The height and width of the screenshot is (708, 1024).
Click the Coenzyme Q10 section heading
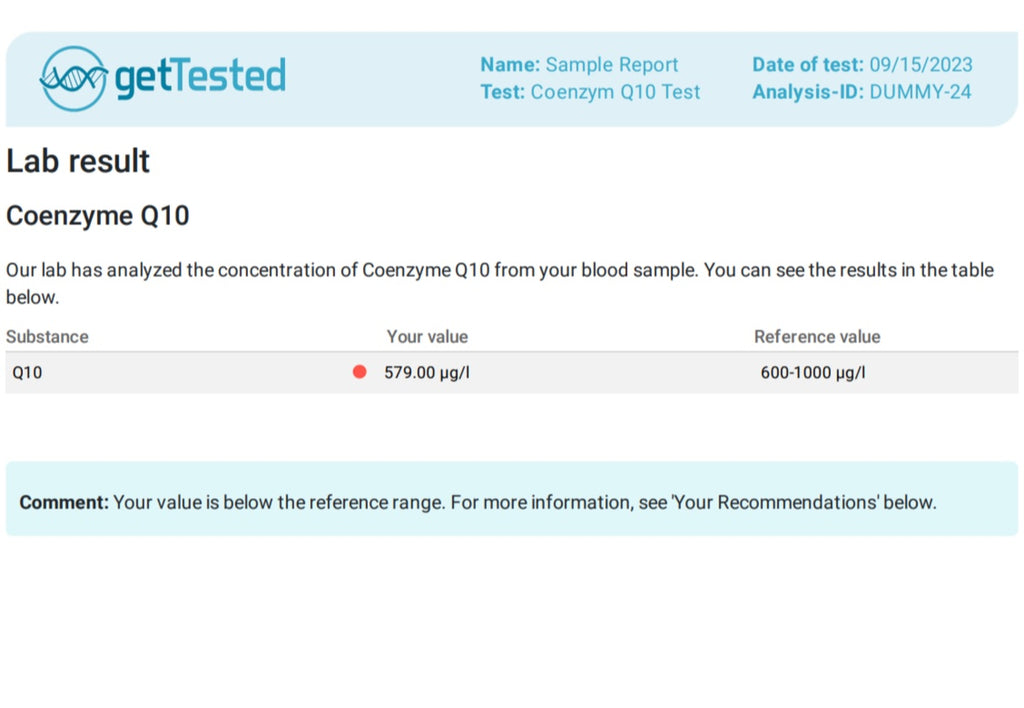pyautogui.click(x=98, y=215)
